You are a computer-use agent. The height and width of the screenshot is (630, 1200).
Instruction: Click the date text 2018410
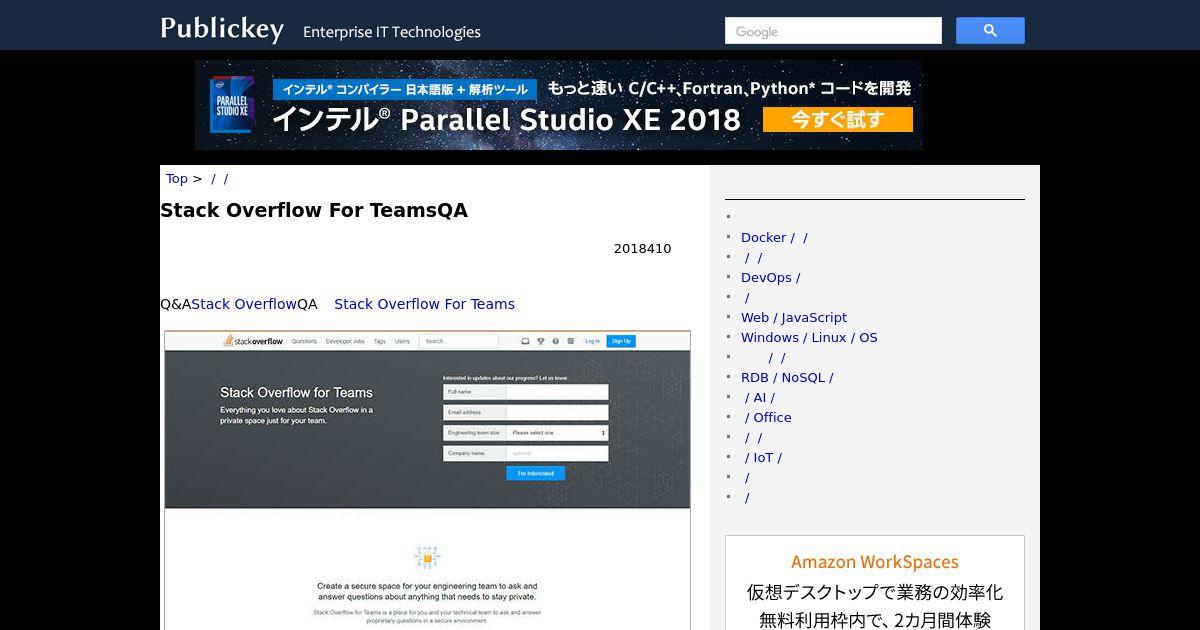[x=643, y=249]
